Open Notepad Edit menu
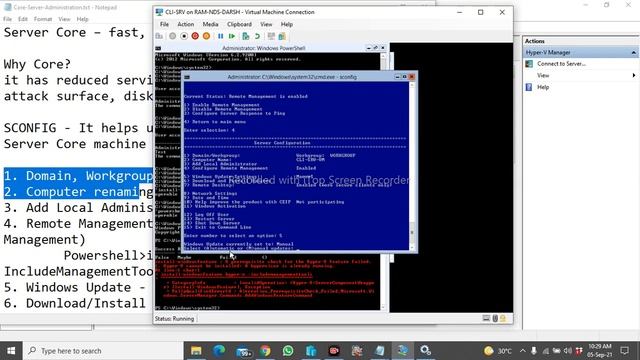The width and height of the screenshot is (640, 360). tap(23, 19)
